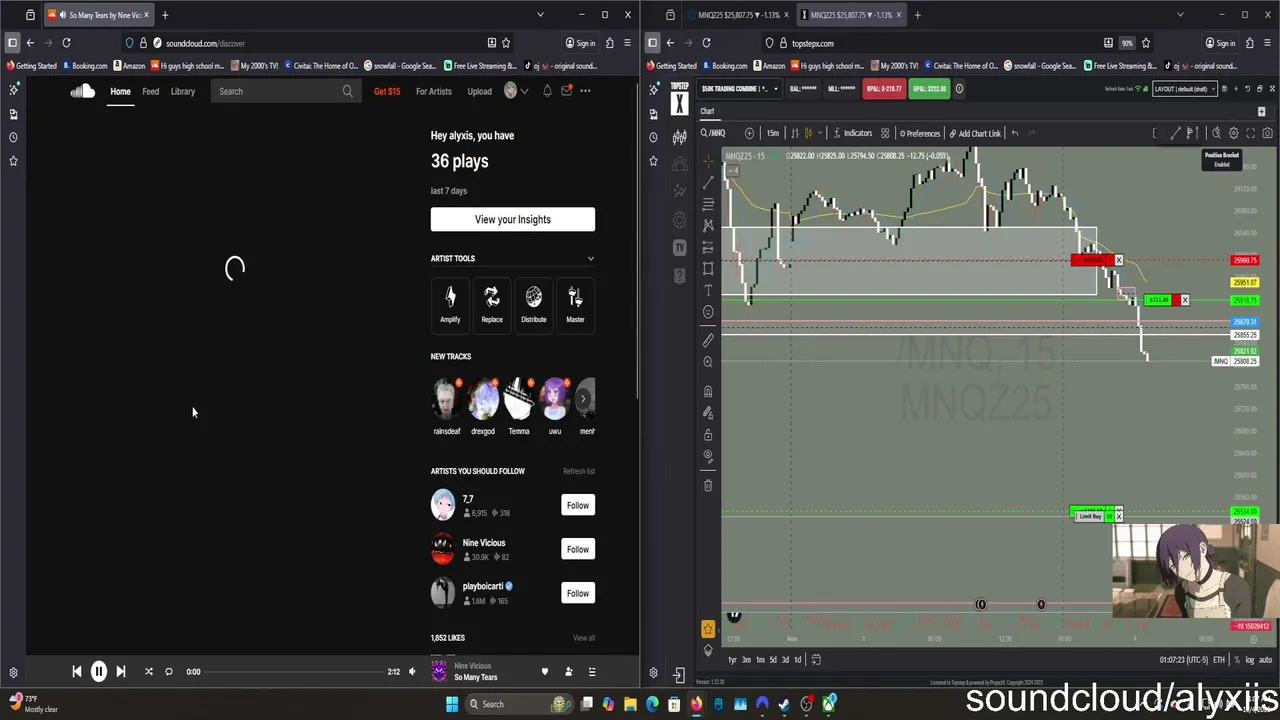Select the chart zoom-in tool
Screen dimensions: 1280x720
pos(709,362)
